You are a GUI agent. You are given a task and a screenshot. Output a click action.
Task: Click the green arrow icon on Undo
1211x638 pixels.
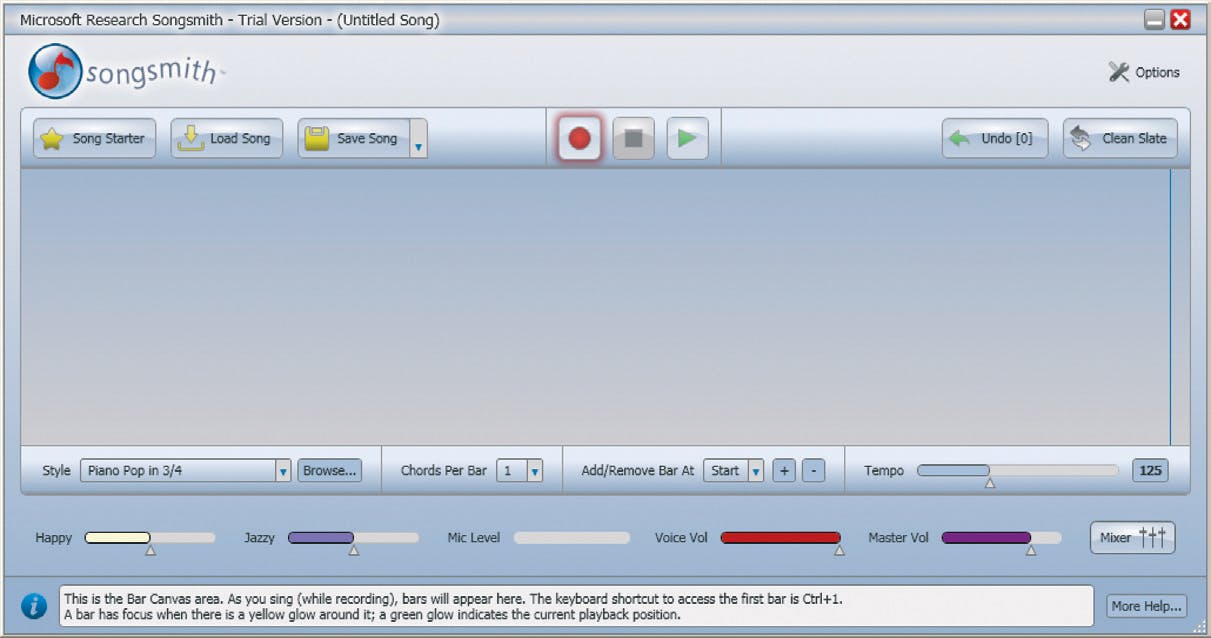pos(960,138)
